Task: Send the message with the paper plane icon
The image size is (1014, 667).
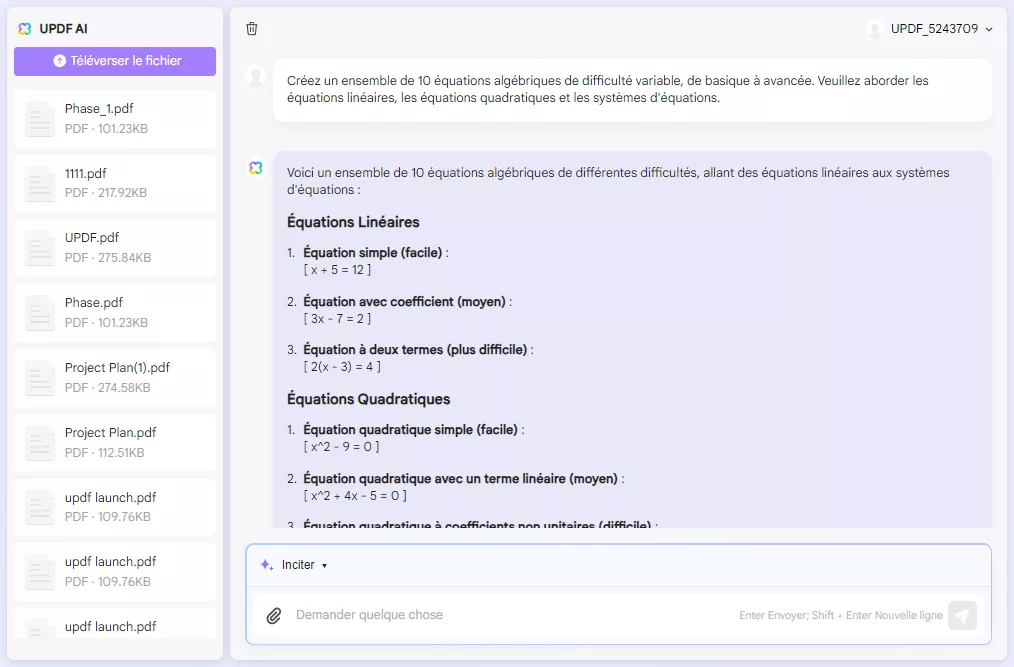Action: (962, 615)
